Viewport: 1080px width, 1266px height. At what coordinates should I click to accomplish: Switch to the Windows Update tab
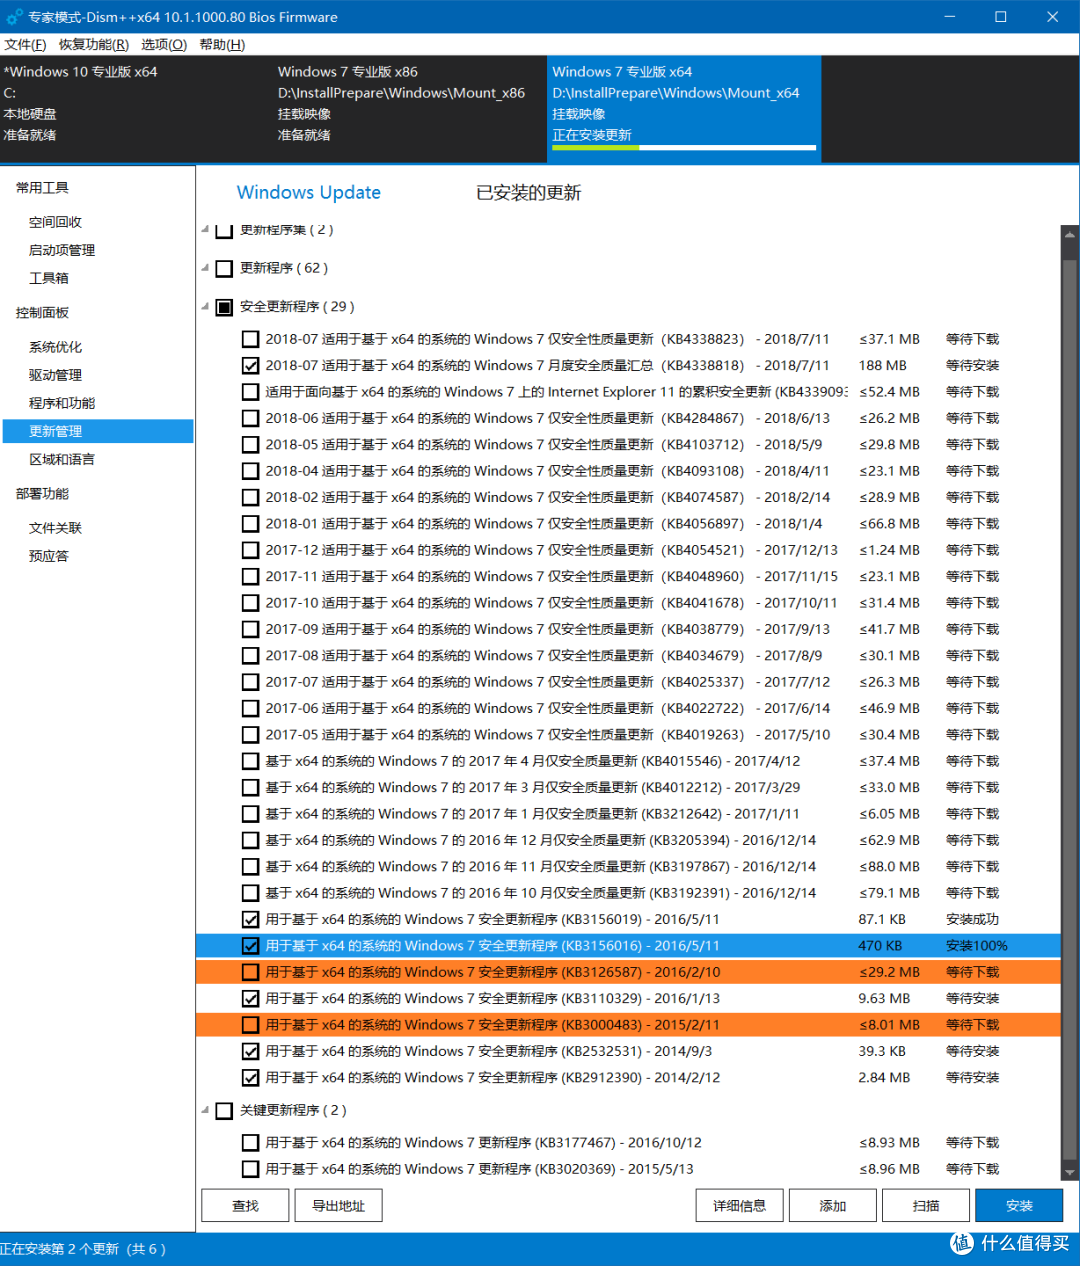309,193
